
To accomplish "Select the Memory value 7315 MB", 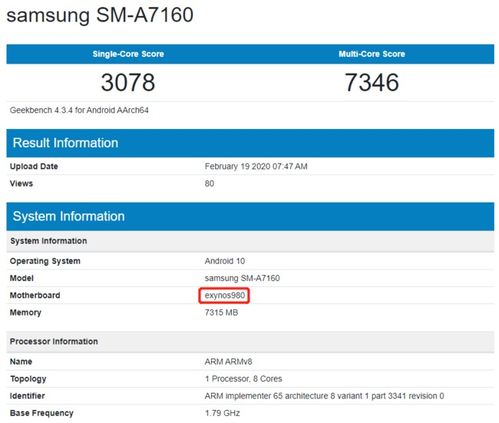I will click(221, 313).
